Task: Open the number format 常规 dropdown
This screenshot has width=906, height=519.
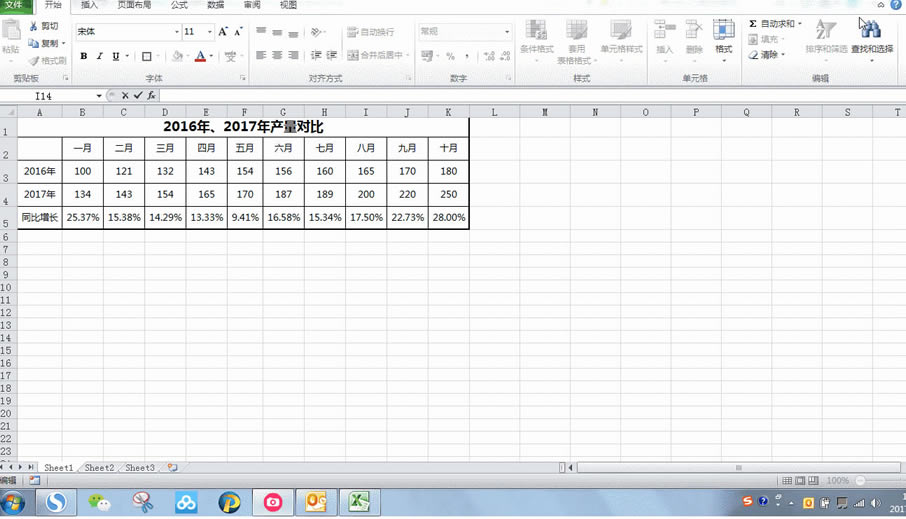Action: [507, 32]
